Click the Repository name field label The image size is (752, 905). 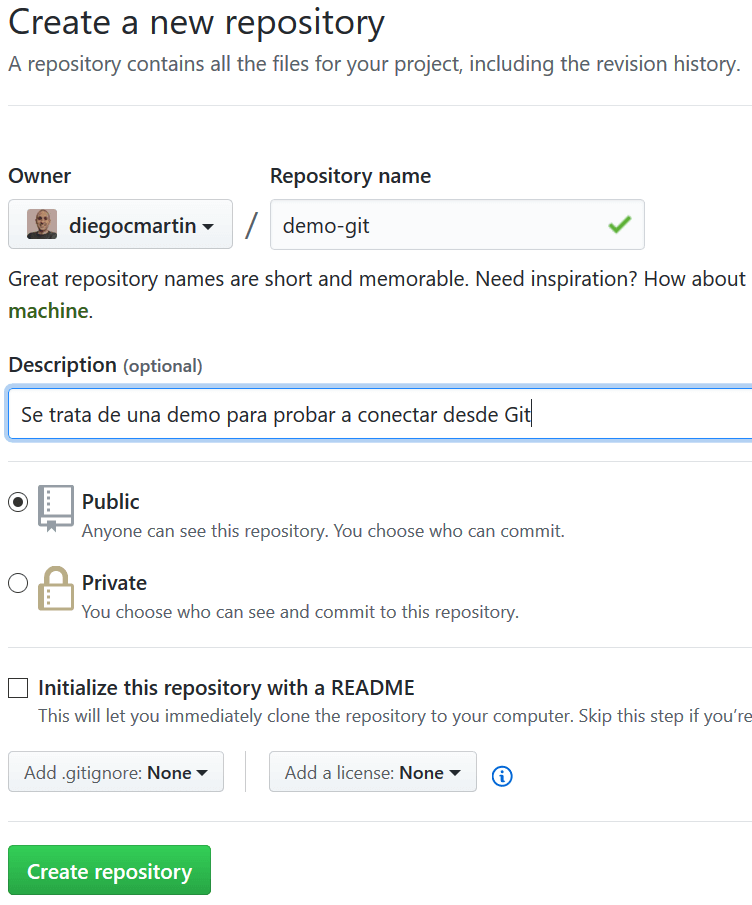[x=349, y=175]
